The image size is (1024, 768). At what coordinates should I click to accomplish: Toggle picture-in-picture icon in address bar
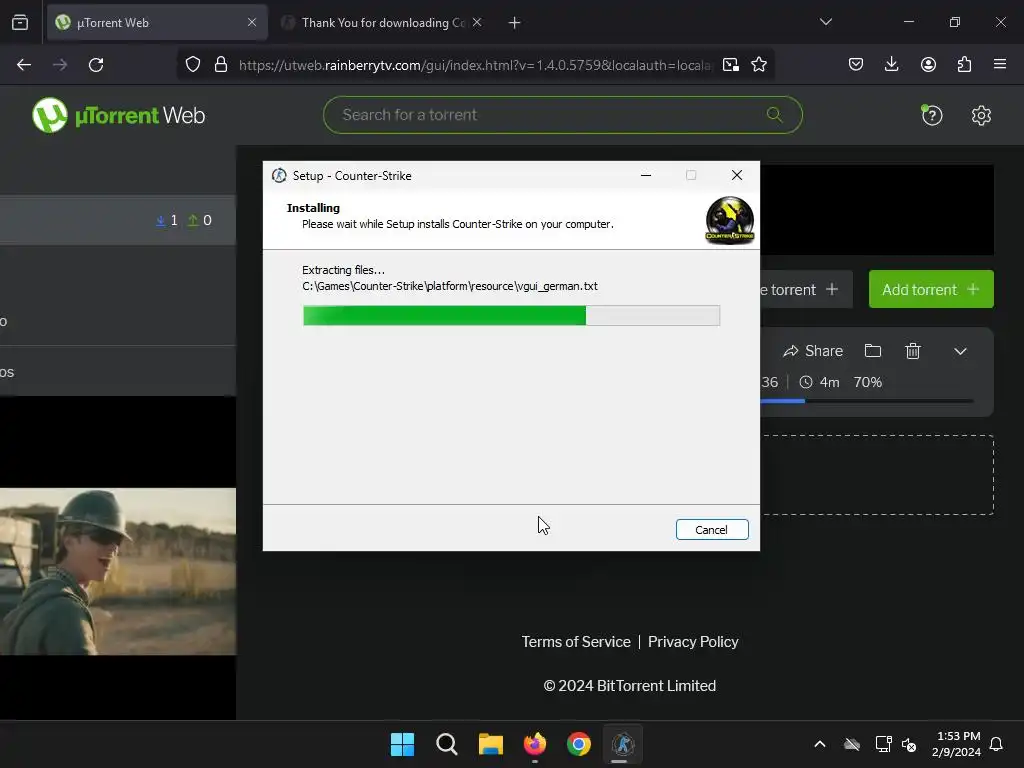click(x=731, y=65)
